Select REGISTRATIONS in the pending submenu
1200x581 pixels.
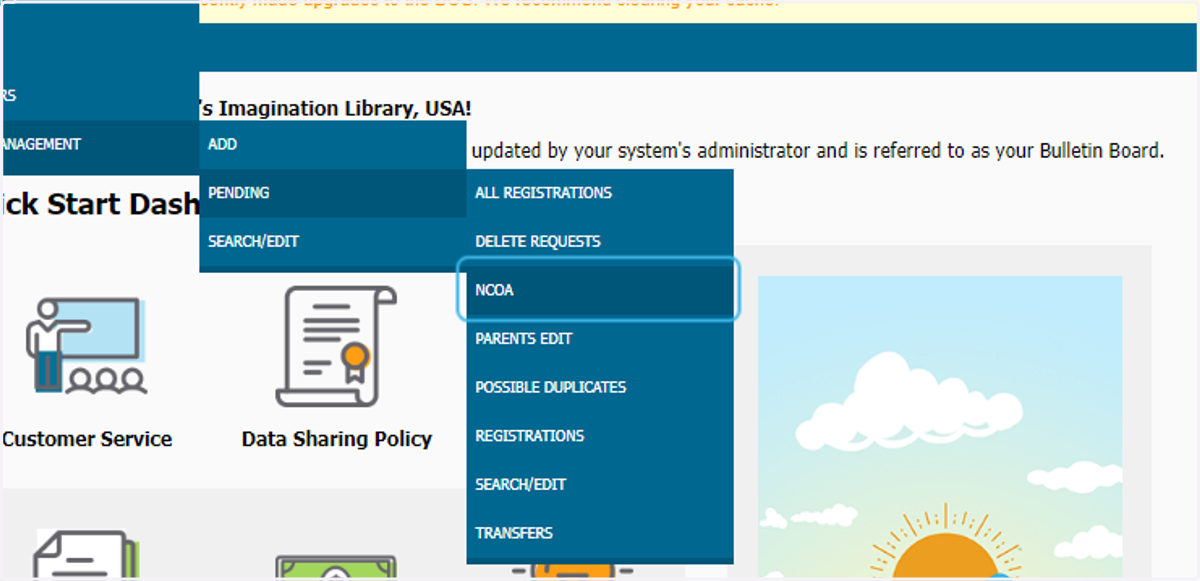[600, 435]
